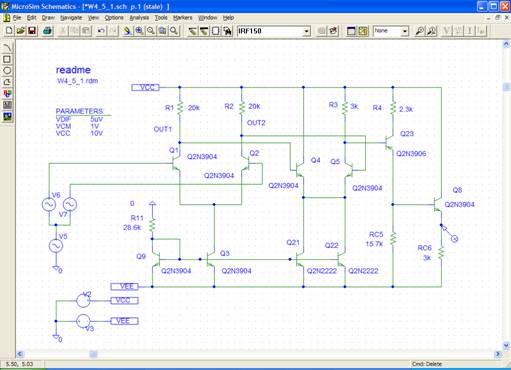Open the Options menu

[x=114, y=18]
